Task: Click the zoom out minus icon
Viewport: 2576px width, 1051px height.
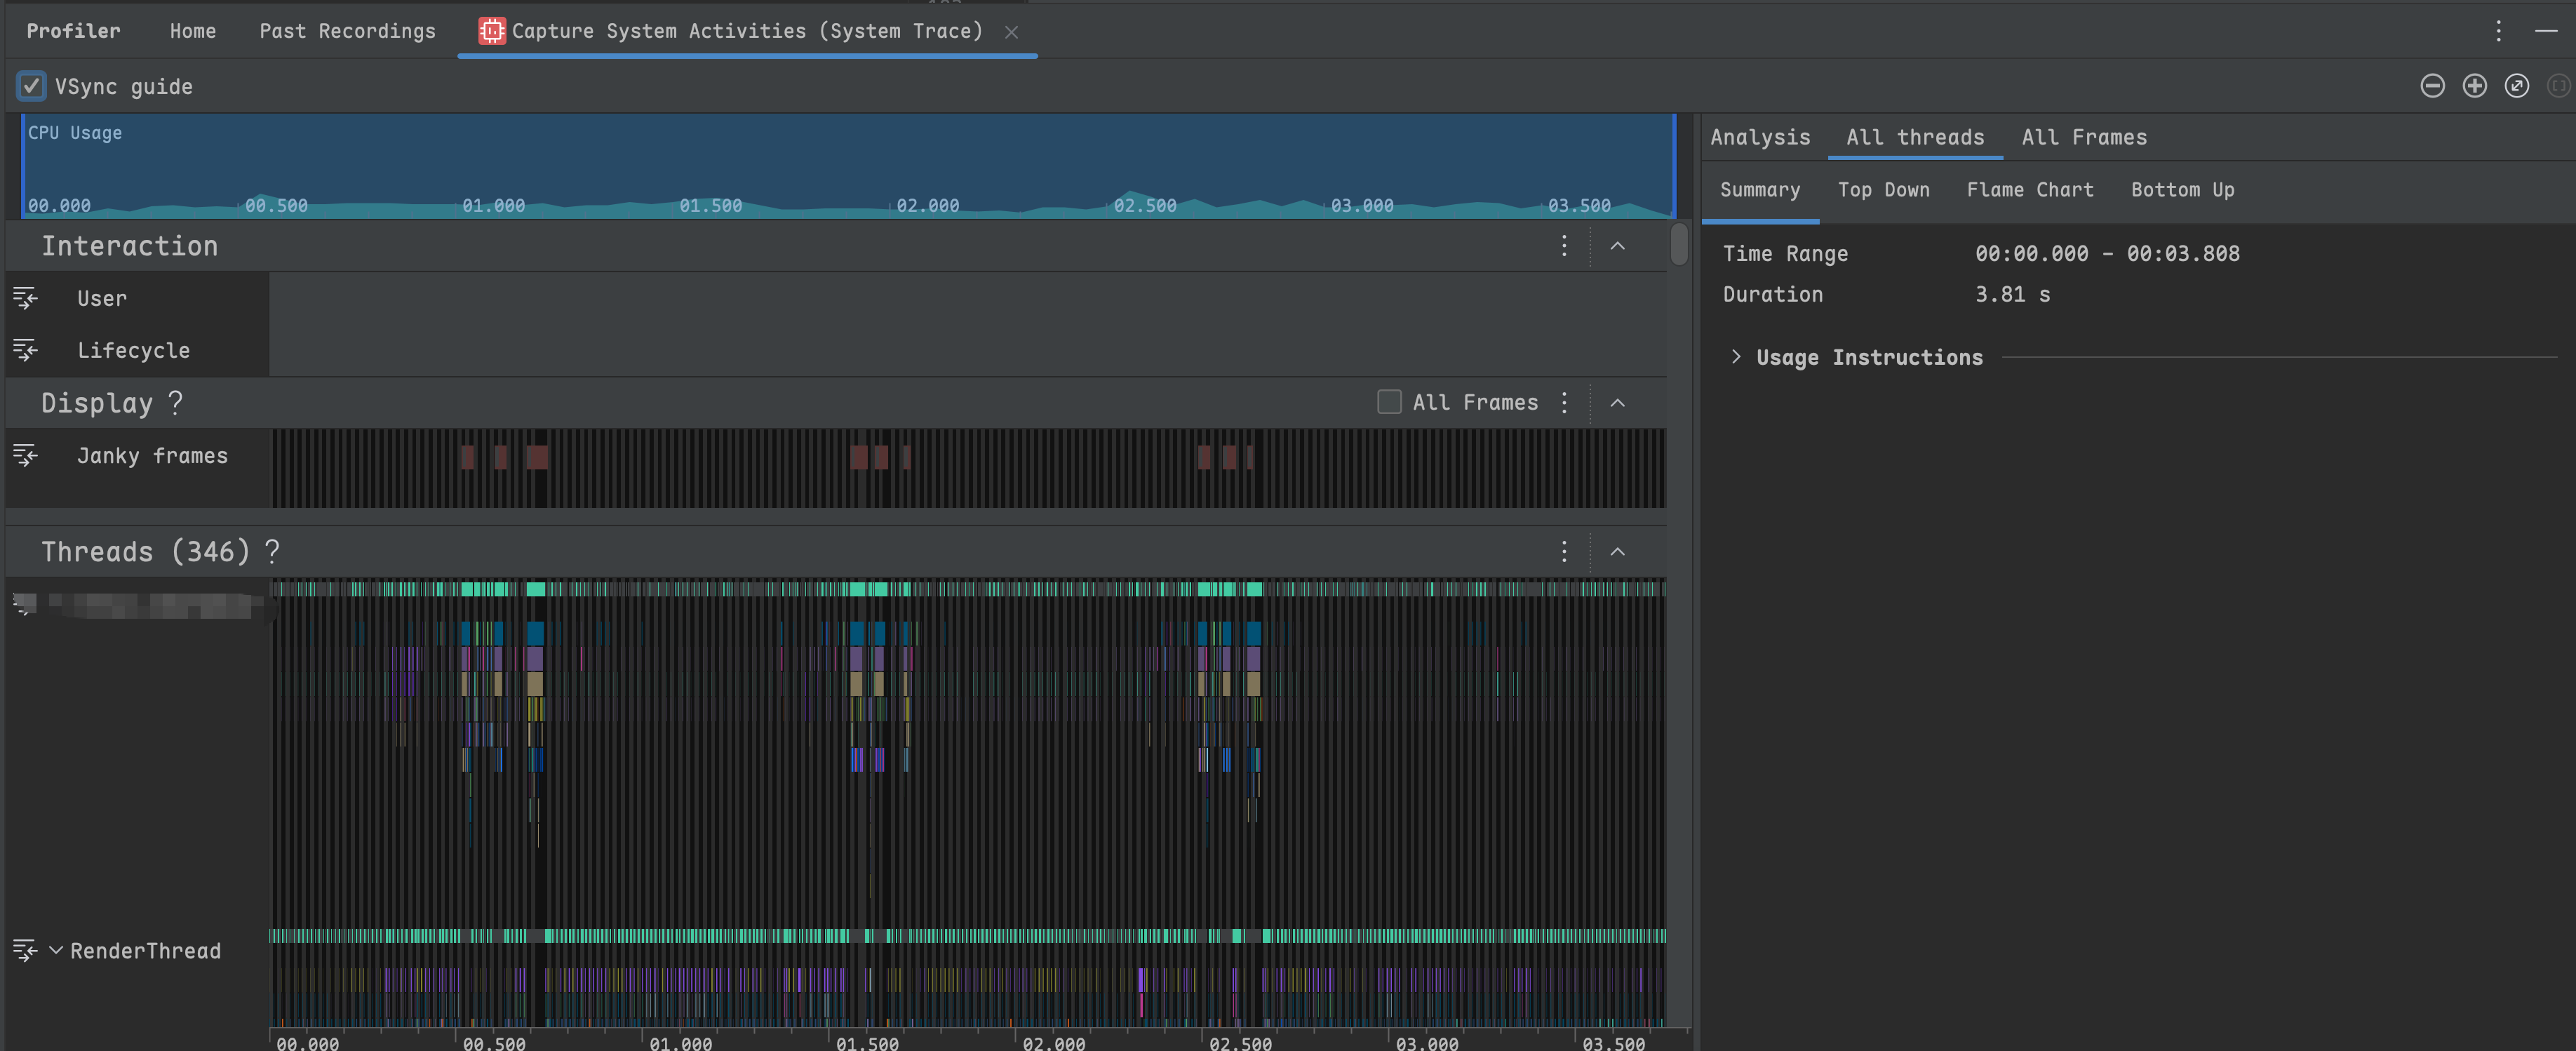Action: click(2432, 86)
